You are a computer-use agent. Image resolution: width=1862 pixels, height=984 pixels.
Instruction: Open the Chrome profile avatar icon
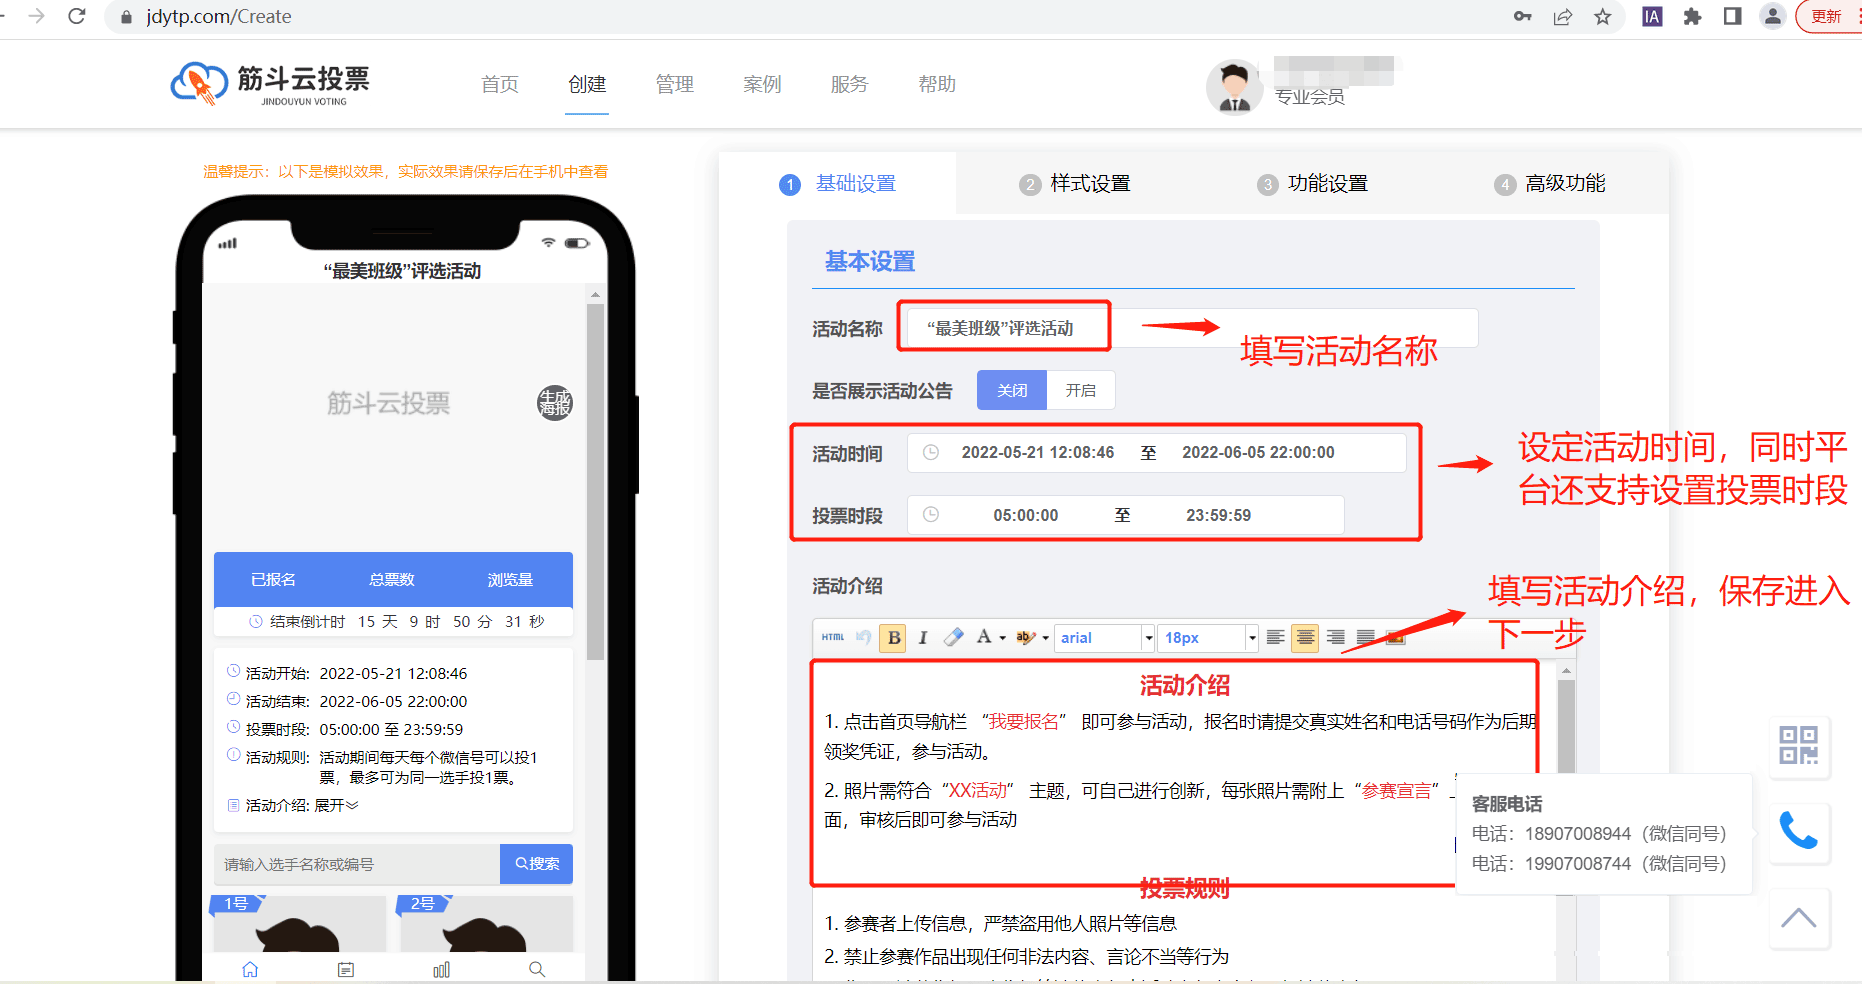tap(1773, 16)
